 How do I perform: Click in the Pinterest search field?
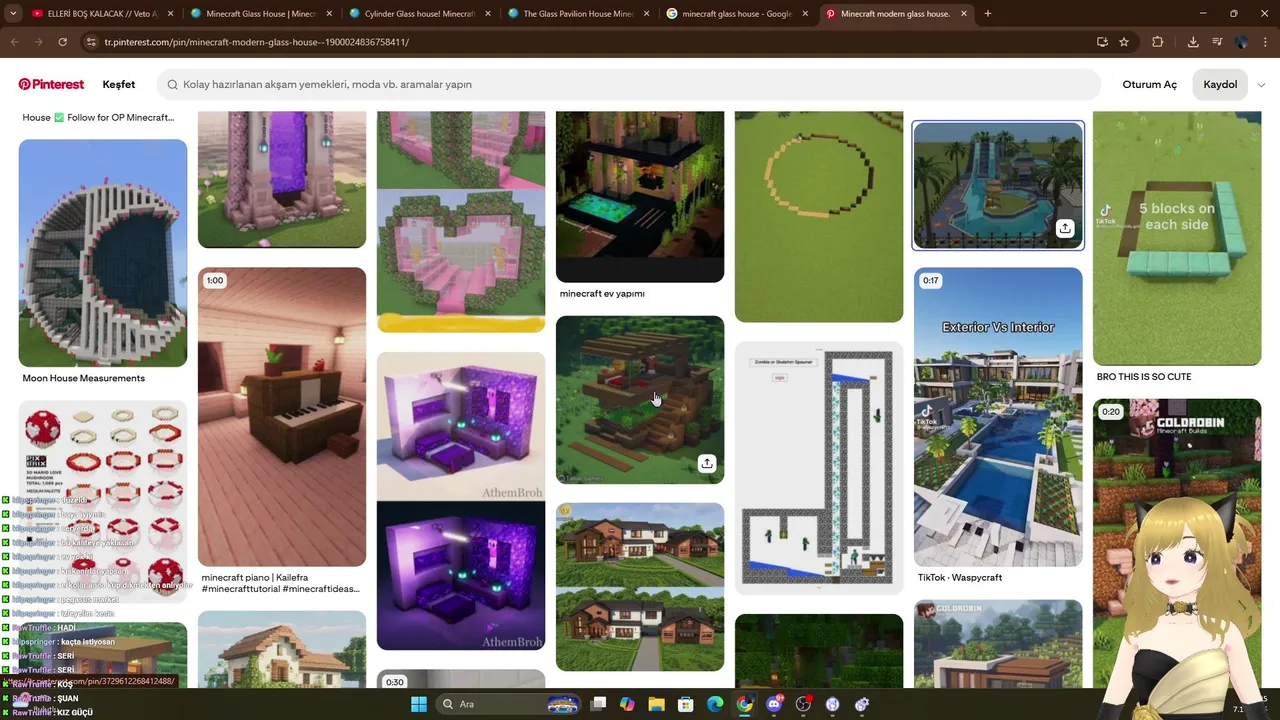tap(630, 85)
